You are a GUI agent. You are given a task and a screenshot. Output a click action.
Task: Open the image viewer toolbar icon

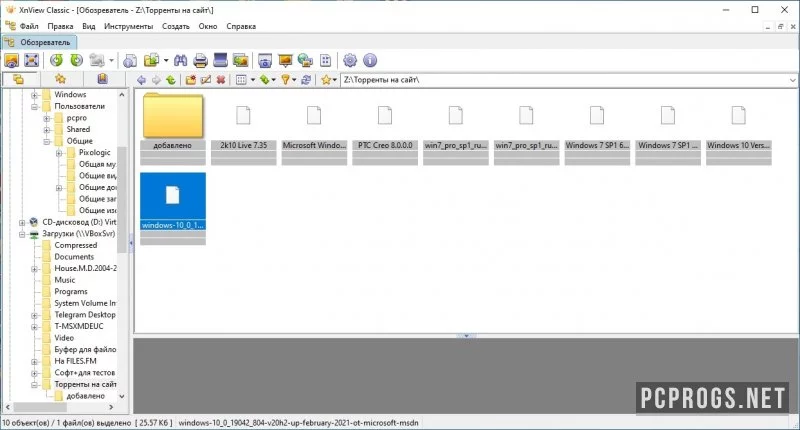click(11, 61)
